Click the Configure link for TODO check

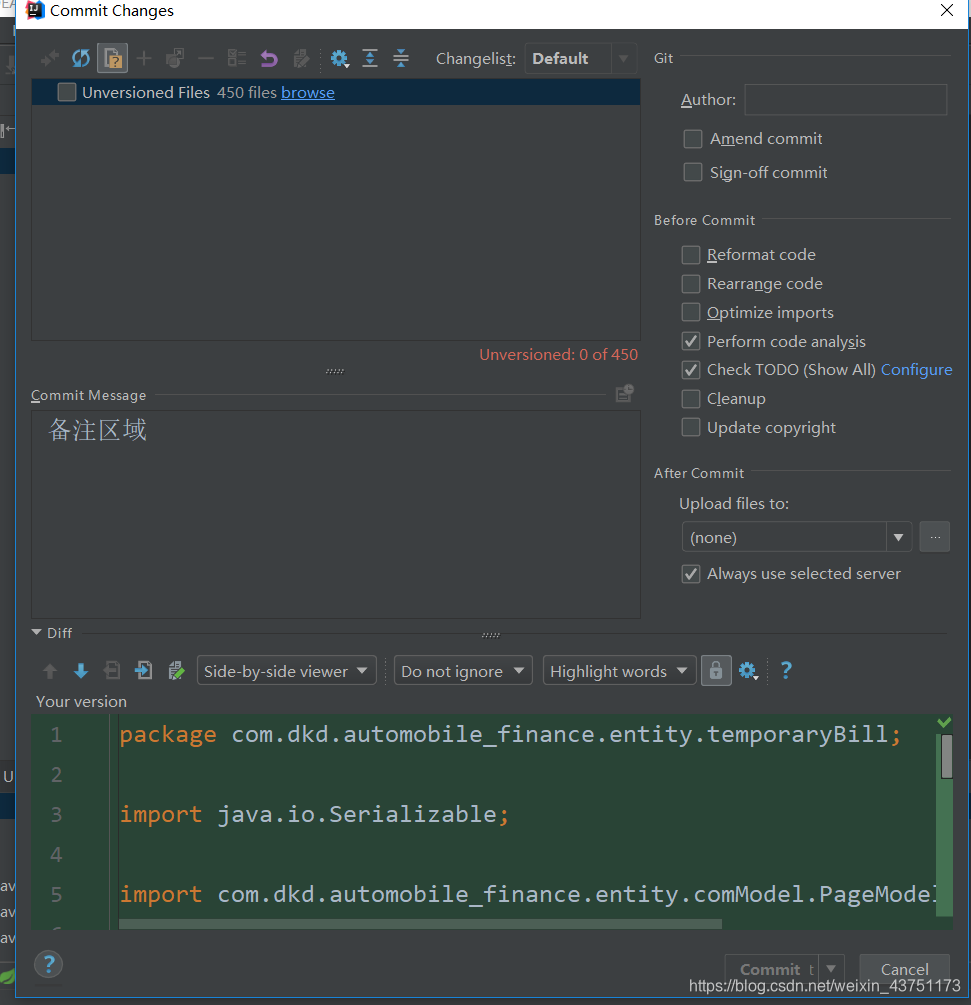(x=916, y=370)
